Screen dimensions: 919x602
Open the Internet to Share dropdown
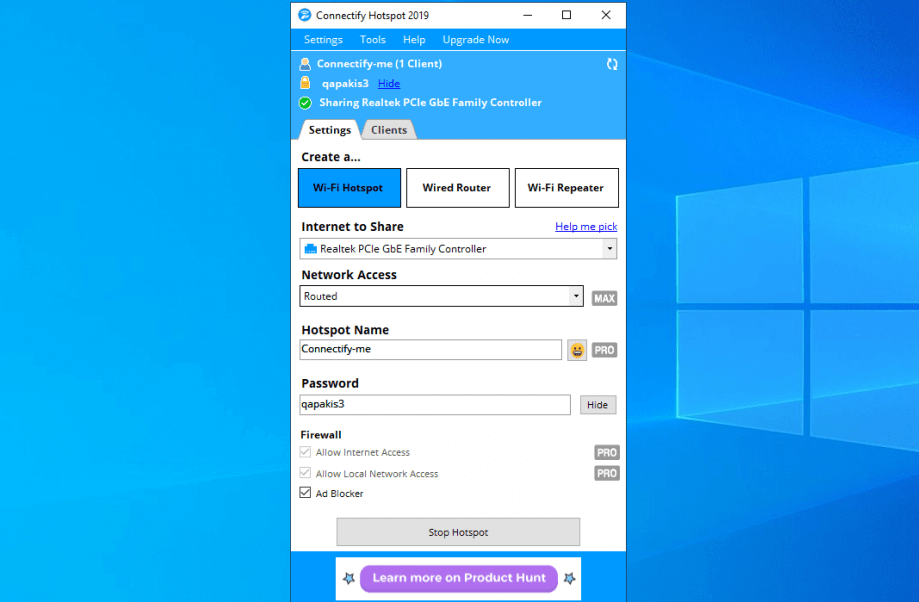click(x=458, y=248)
